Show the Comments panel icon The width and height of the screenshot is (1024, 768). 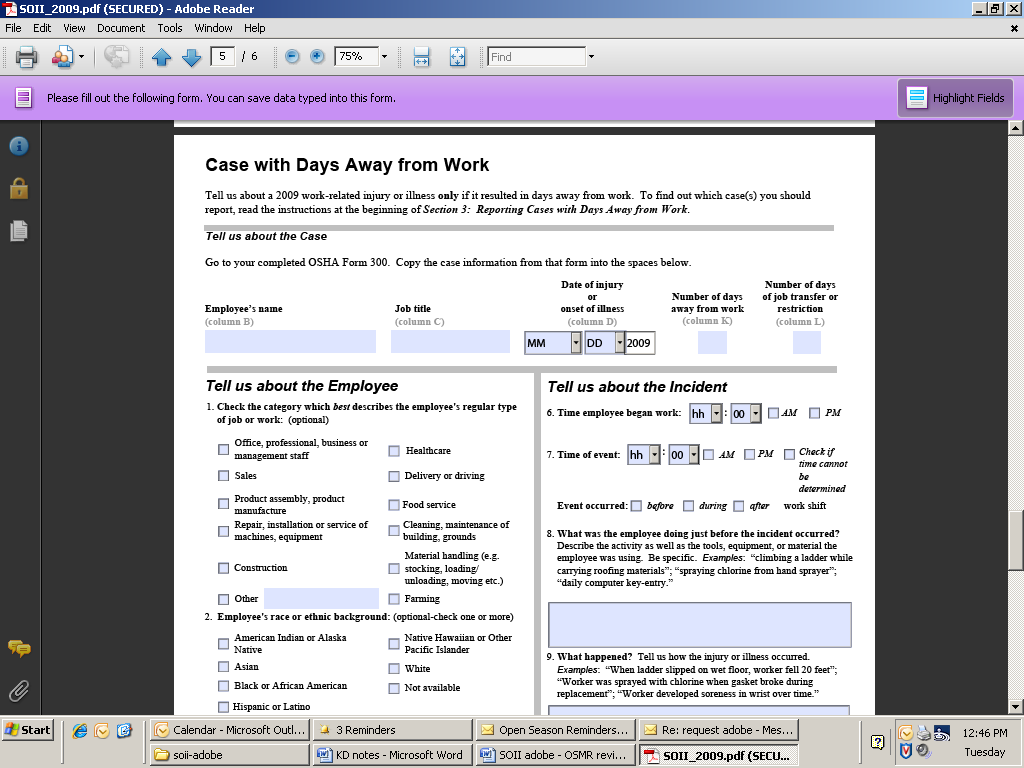point(18,648)
